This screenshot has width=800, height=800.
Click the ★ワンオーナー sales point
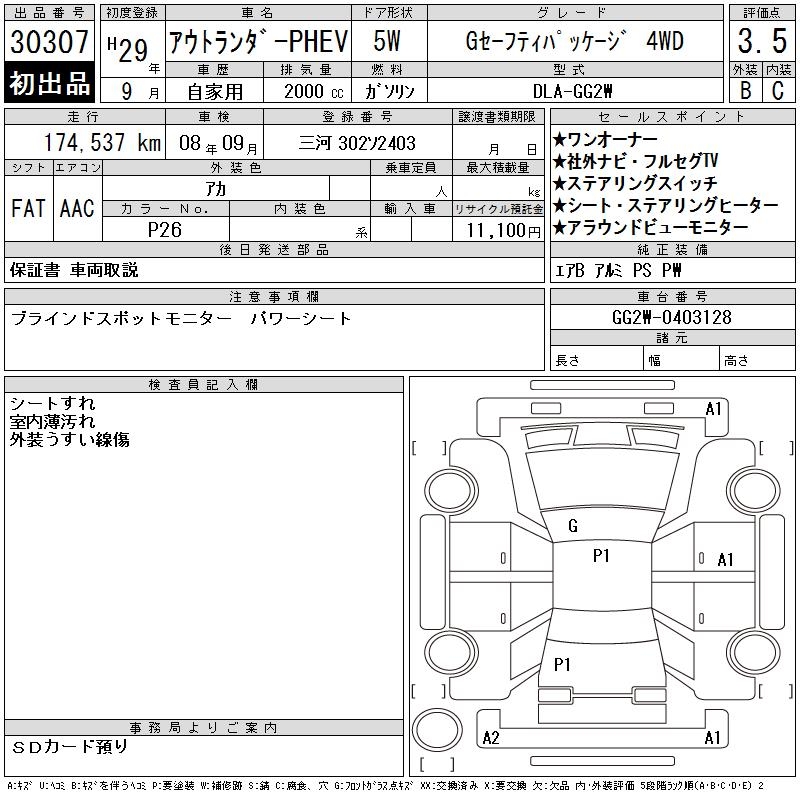pyautogui.click(x=605, y=138)
